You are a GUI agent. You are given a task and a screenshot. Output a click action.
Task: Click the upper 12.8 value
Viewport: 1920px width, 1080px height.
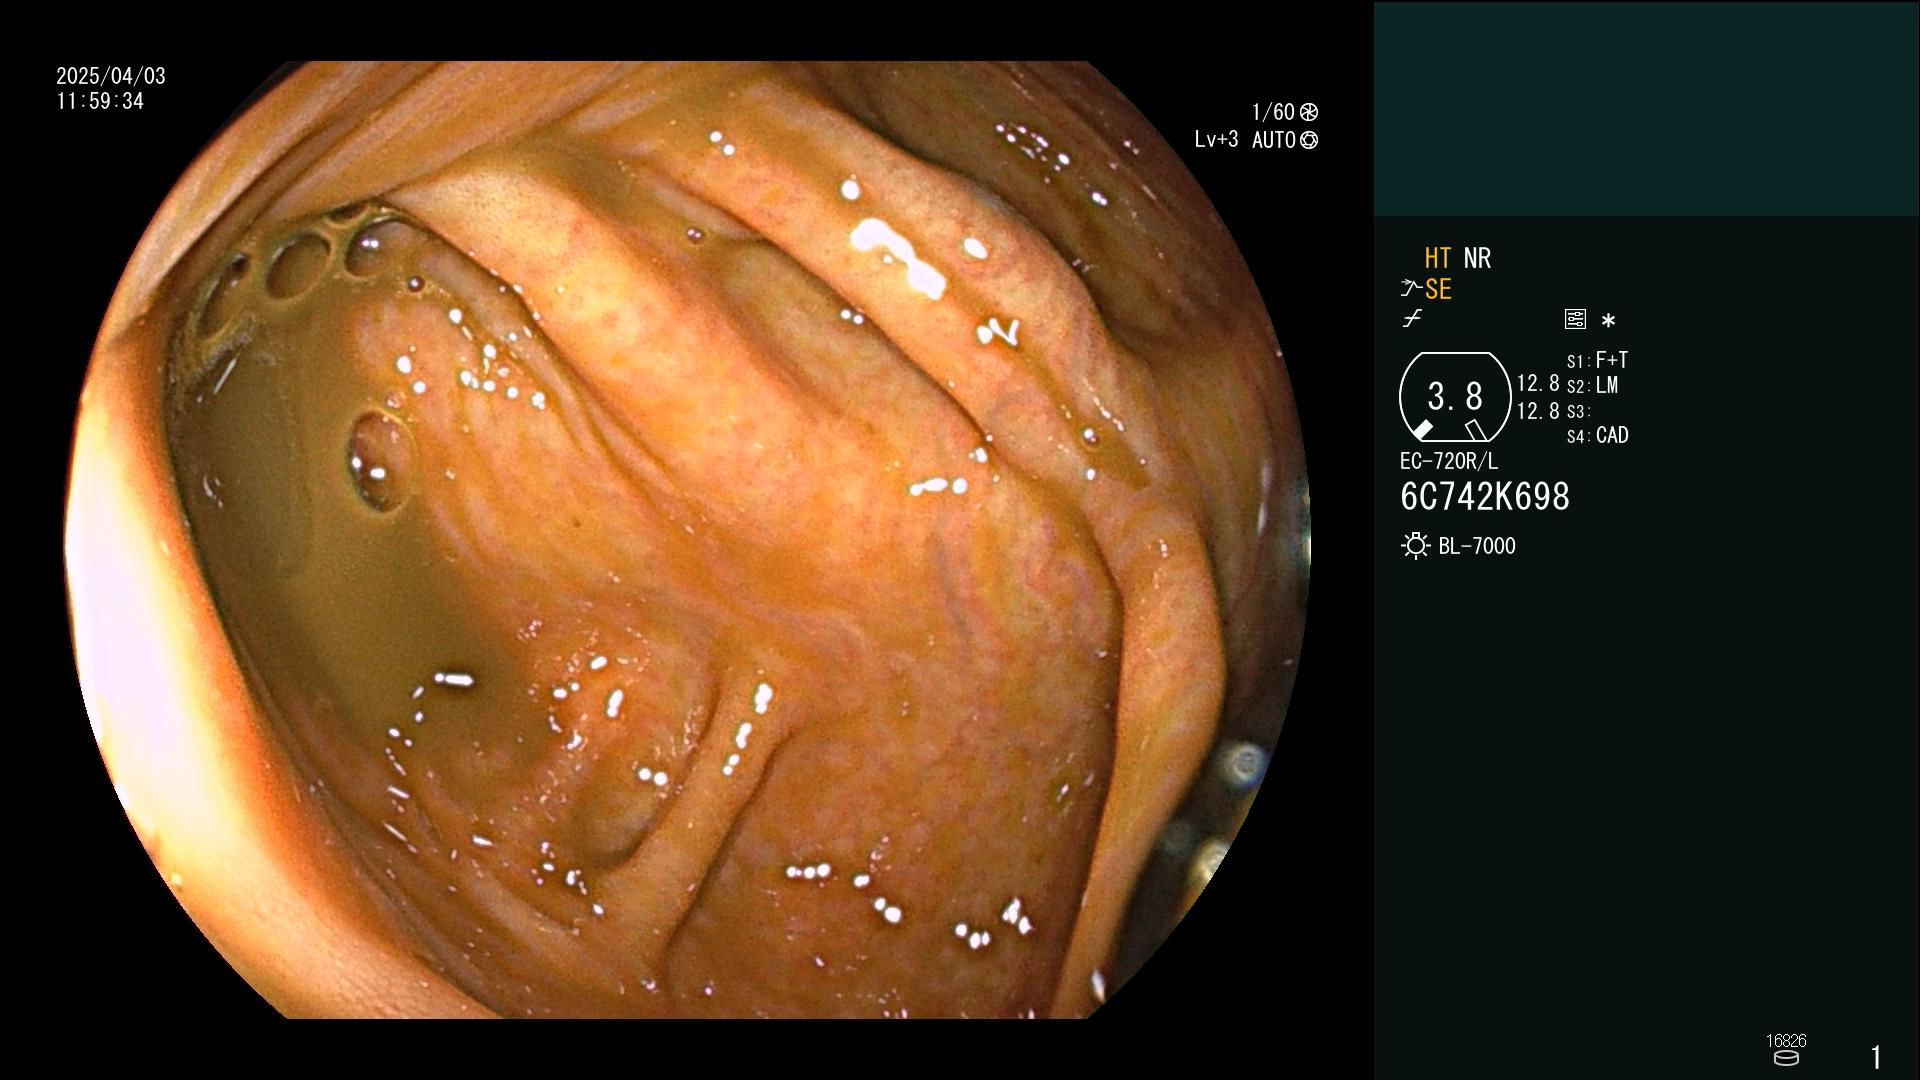coord(1538,383)
